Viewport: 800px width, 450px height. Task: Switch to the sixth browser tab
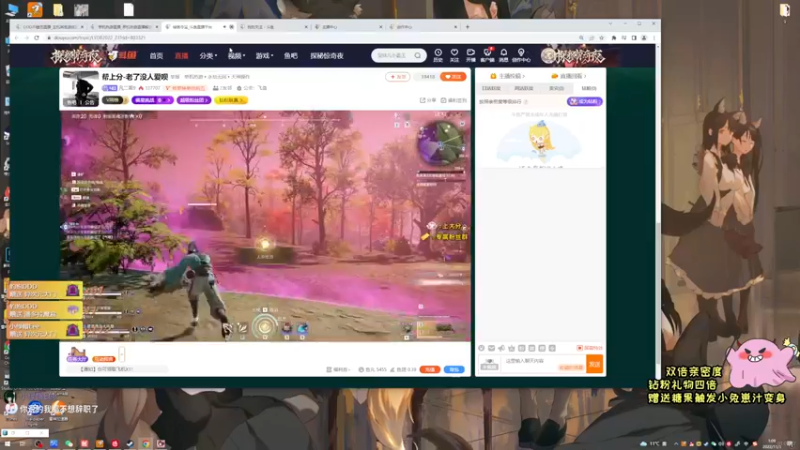(x=422, y=27)
